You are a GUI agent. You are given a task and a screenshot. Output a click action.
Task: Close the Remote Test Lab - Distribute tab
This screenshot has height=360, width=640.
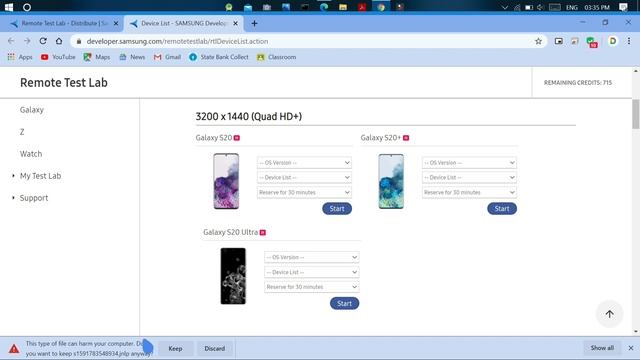116,24
